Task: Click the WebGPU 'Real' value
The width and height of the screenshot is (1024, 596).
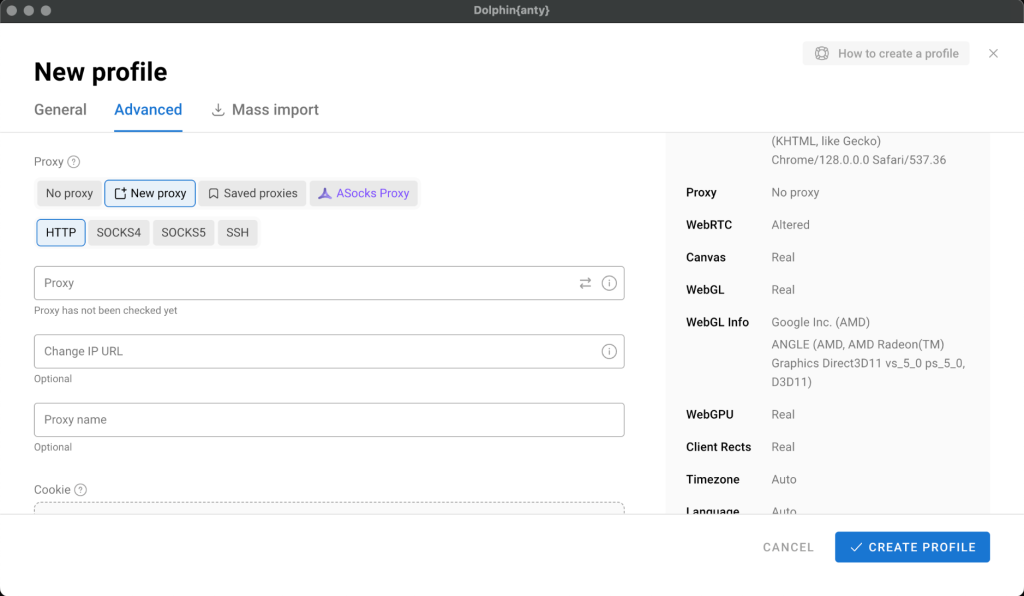Action: click(x=783, y=415)
